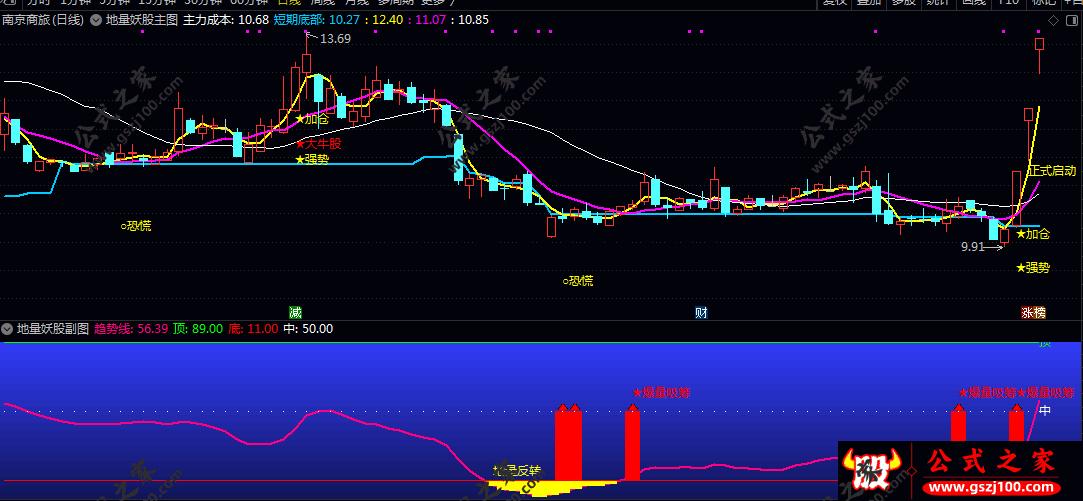Open the 多周期 period tab
This screenshot has width=1083, height=501.
point(395,2)
